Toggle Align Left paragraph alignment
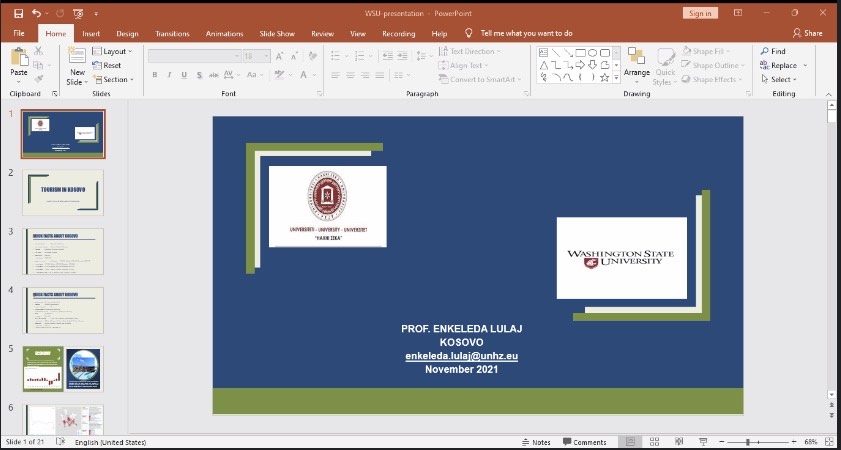 [336, 75]
